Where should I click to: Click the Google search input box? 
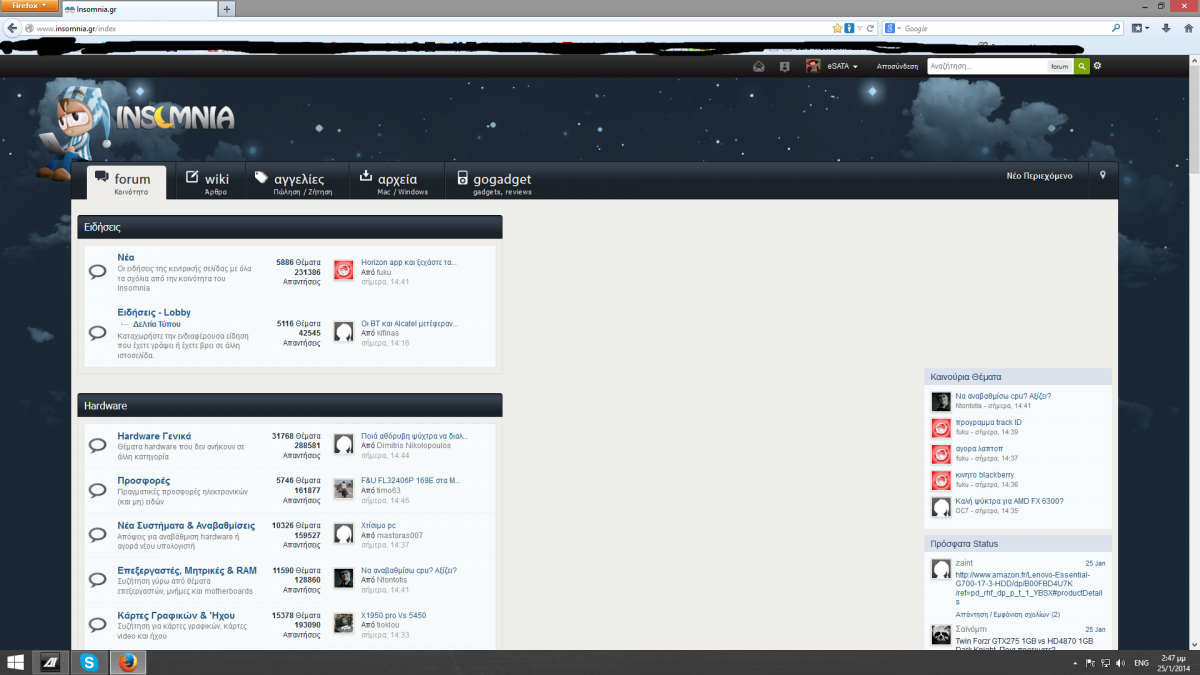pos(1005,28)
